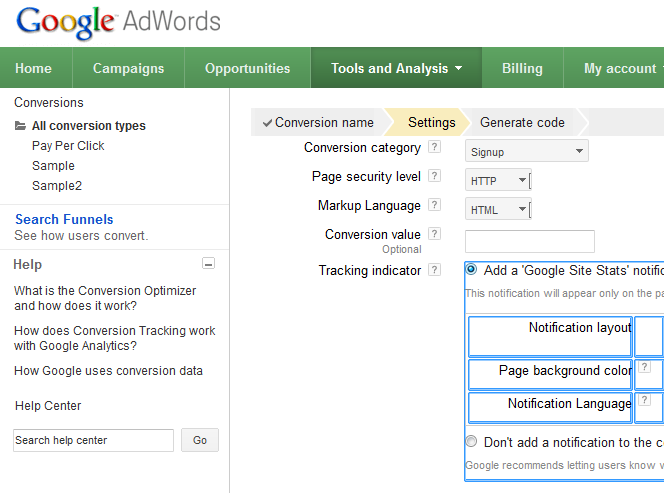
Task: Open help icon for Page background color
Action: pos(644,367)
